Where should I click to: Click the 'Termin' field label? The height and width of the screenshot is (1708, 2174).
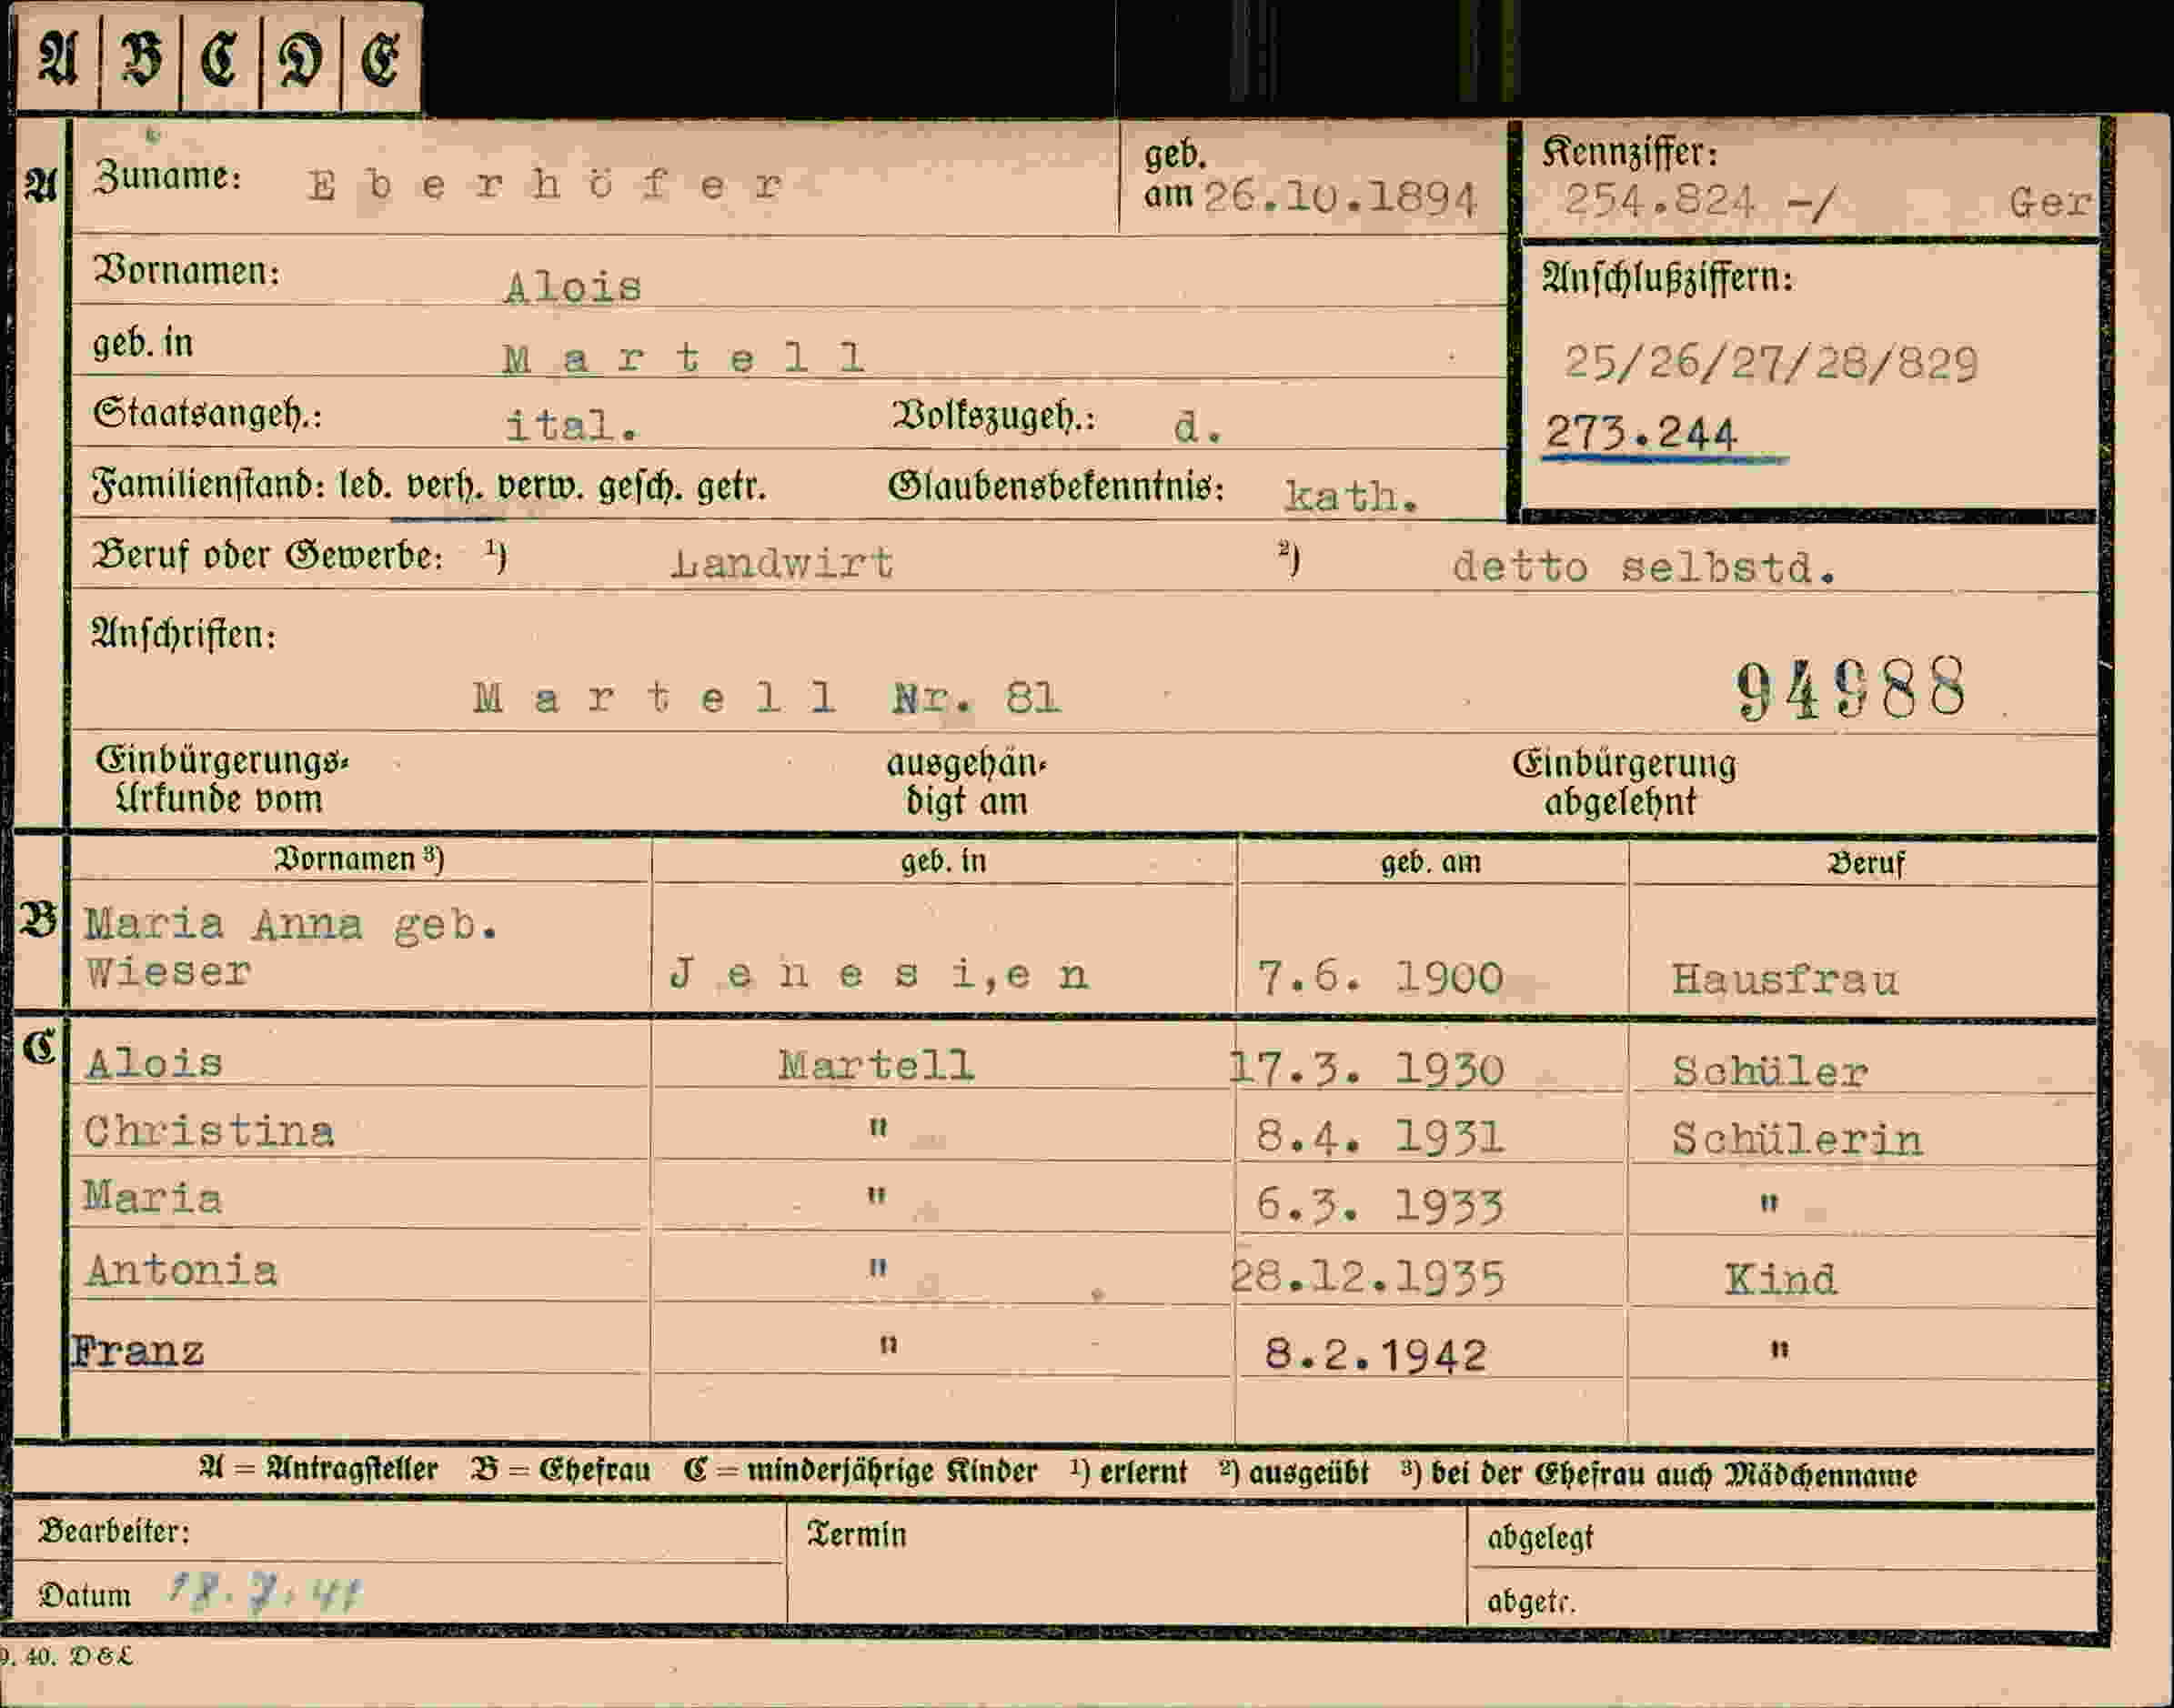pyautogui.click(x=856, y=1534)
